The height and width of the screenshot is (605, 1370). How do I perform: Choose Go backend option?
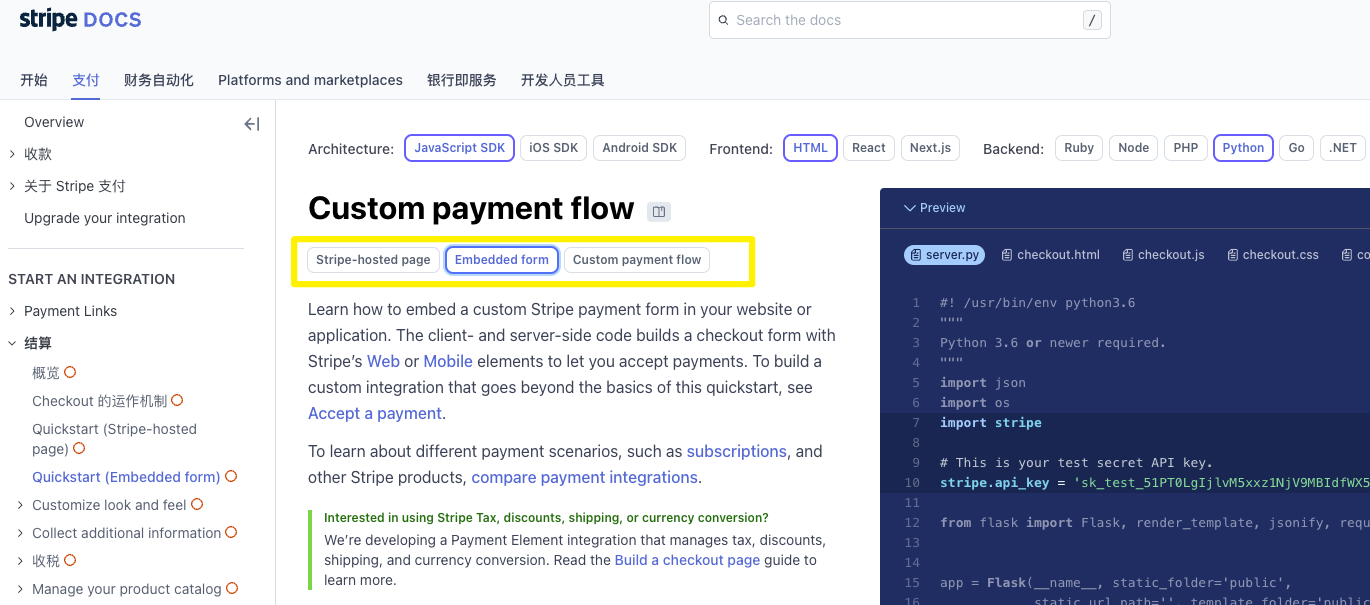pos(1297,148)
